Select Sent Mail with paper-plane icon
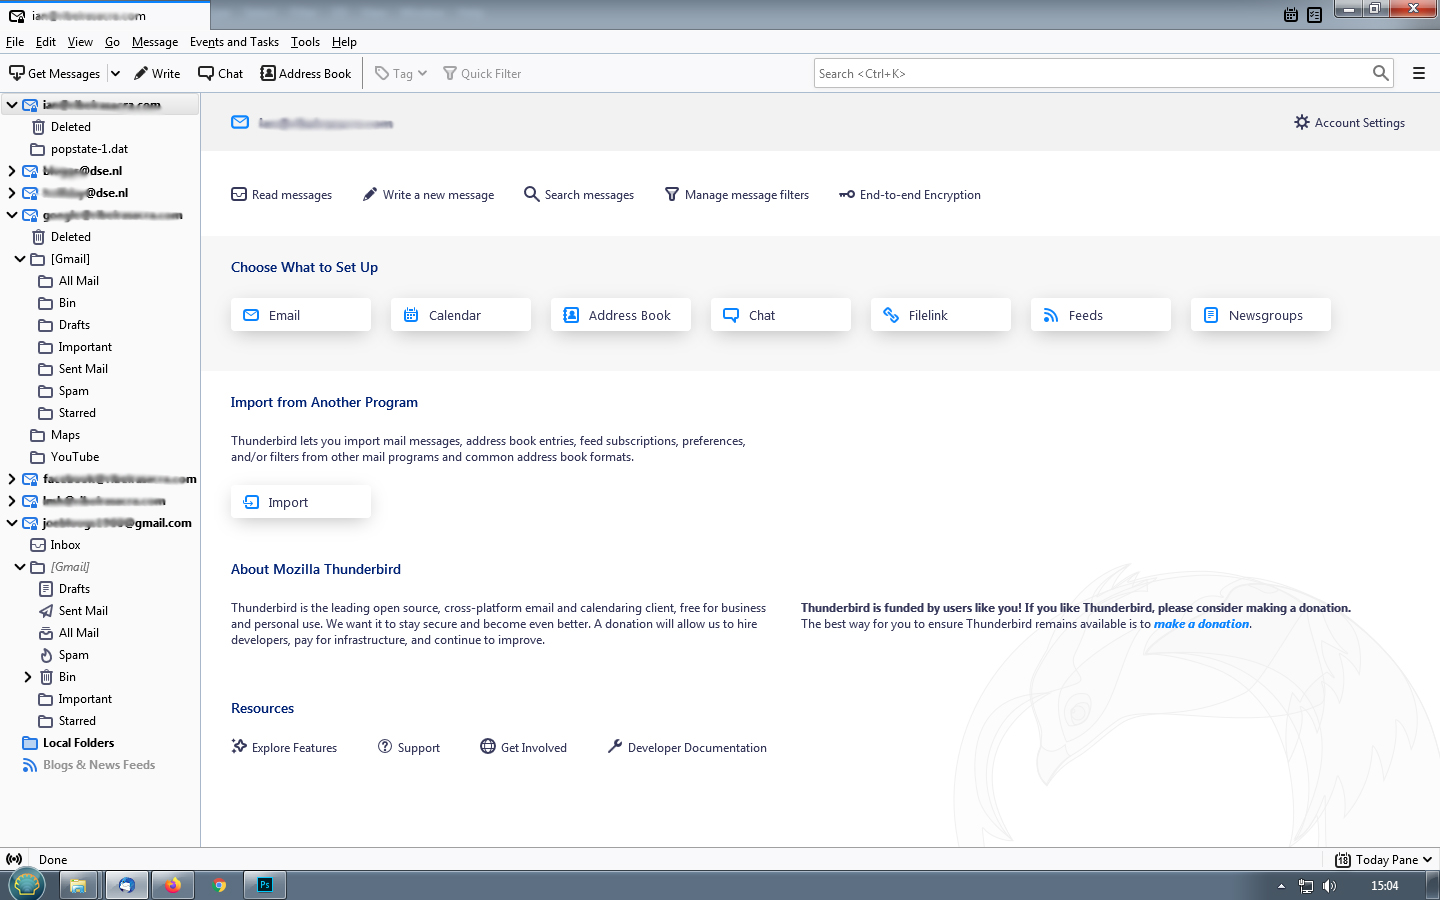This screenshot has height=900, width=1440. coord(83,611)
